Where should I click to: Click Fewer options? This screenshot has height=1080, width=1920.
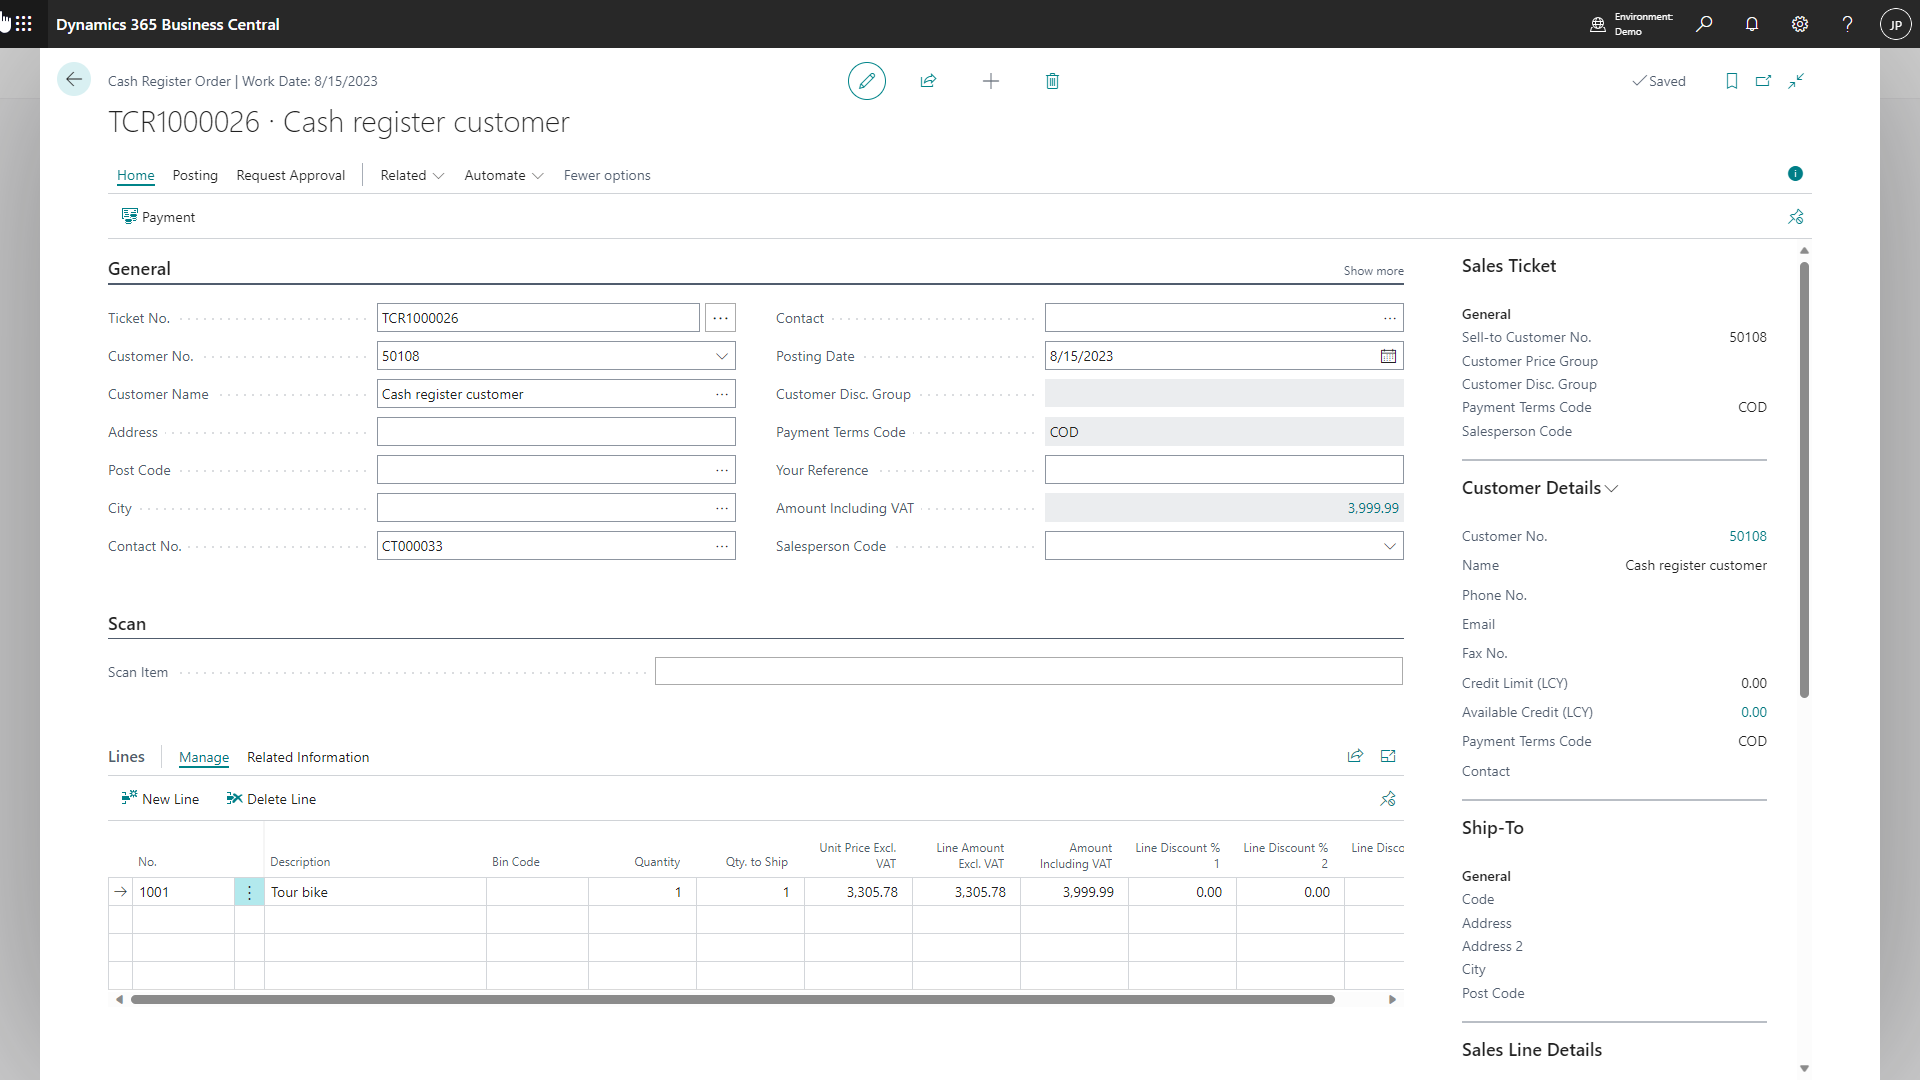pos(607,175)
